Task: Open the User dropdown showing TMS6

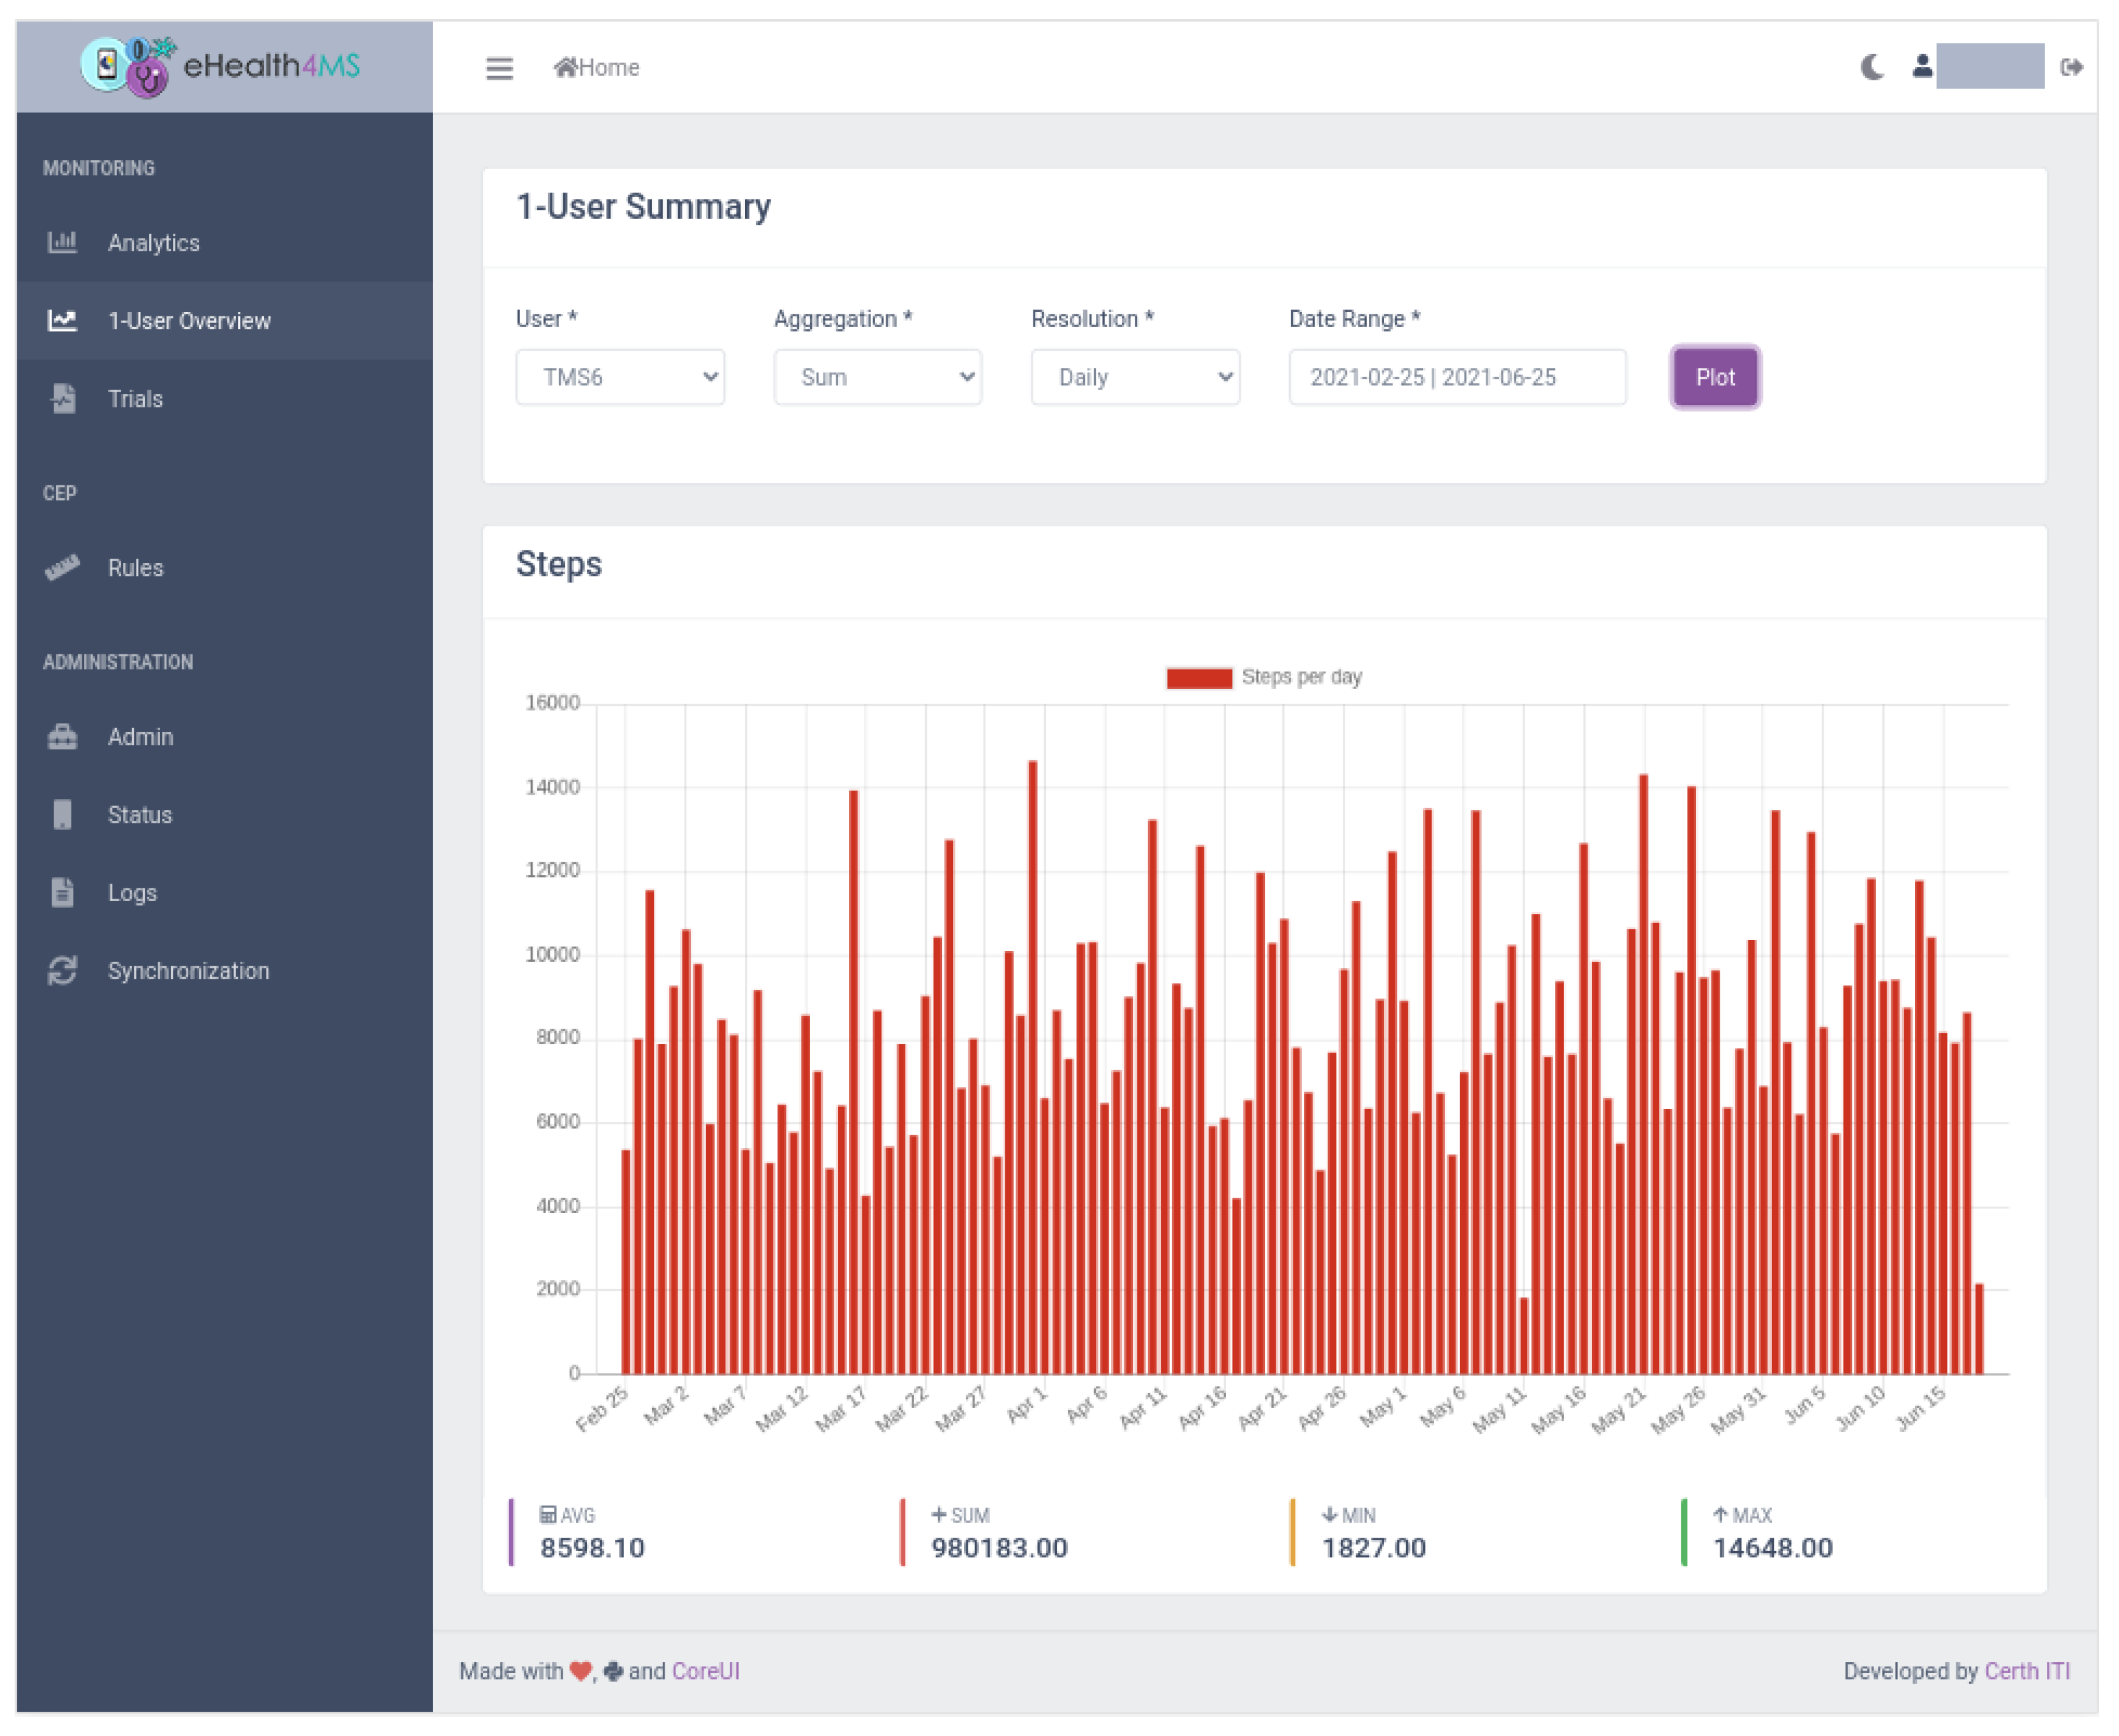Action: [x=620, y=377]
